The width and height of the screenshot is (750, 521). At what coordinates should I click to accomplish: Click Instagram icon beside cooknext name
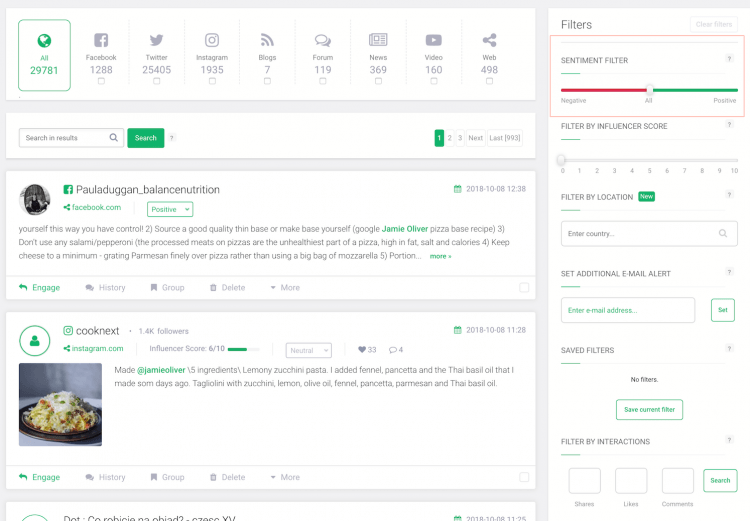click(68, 331)
